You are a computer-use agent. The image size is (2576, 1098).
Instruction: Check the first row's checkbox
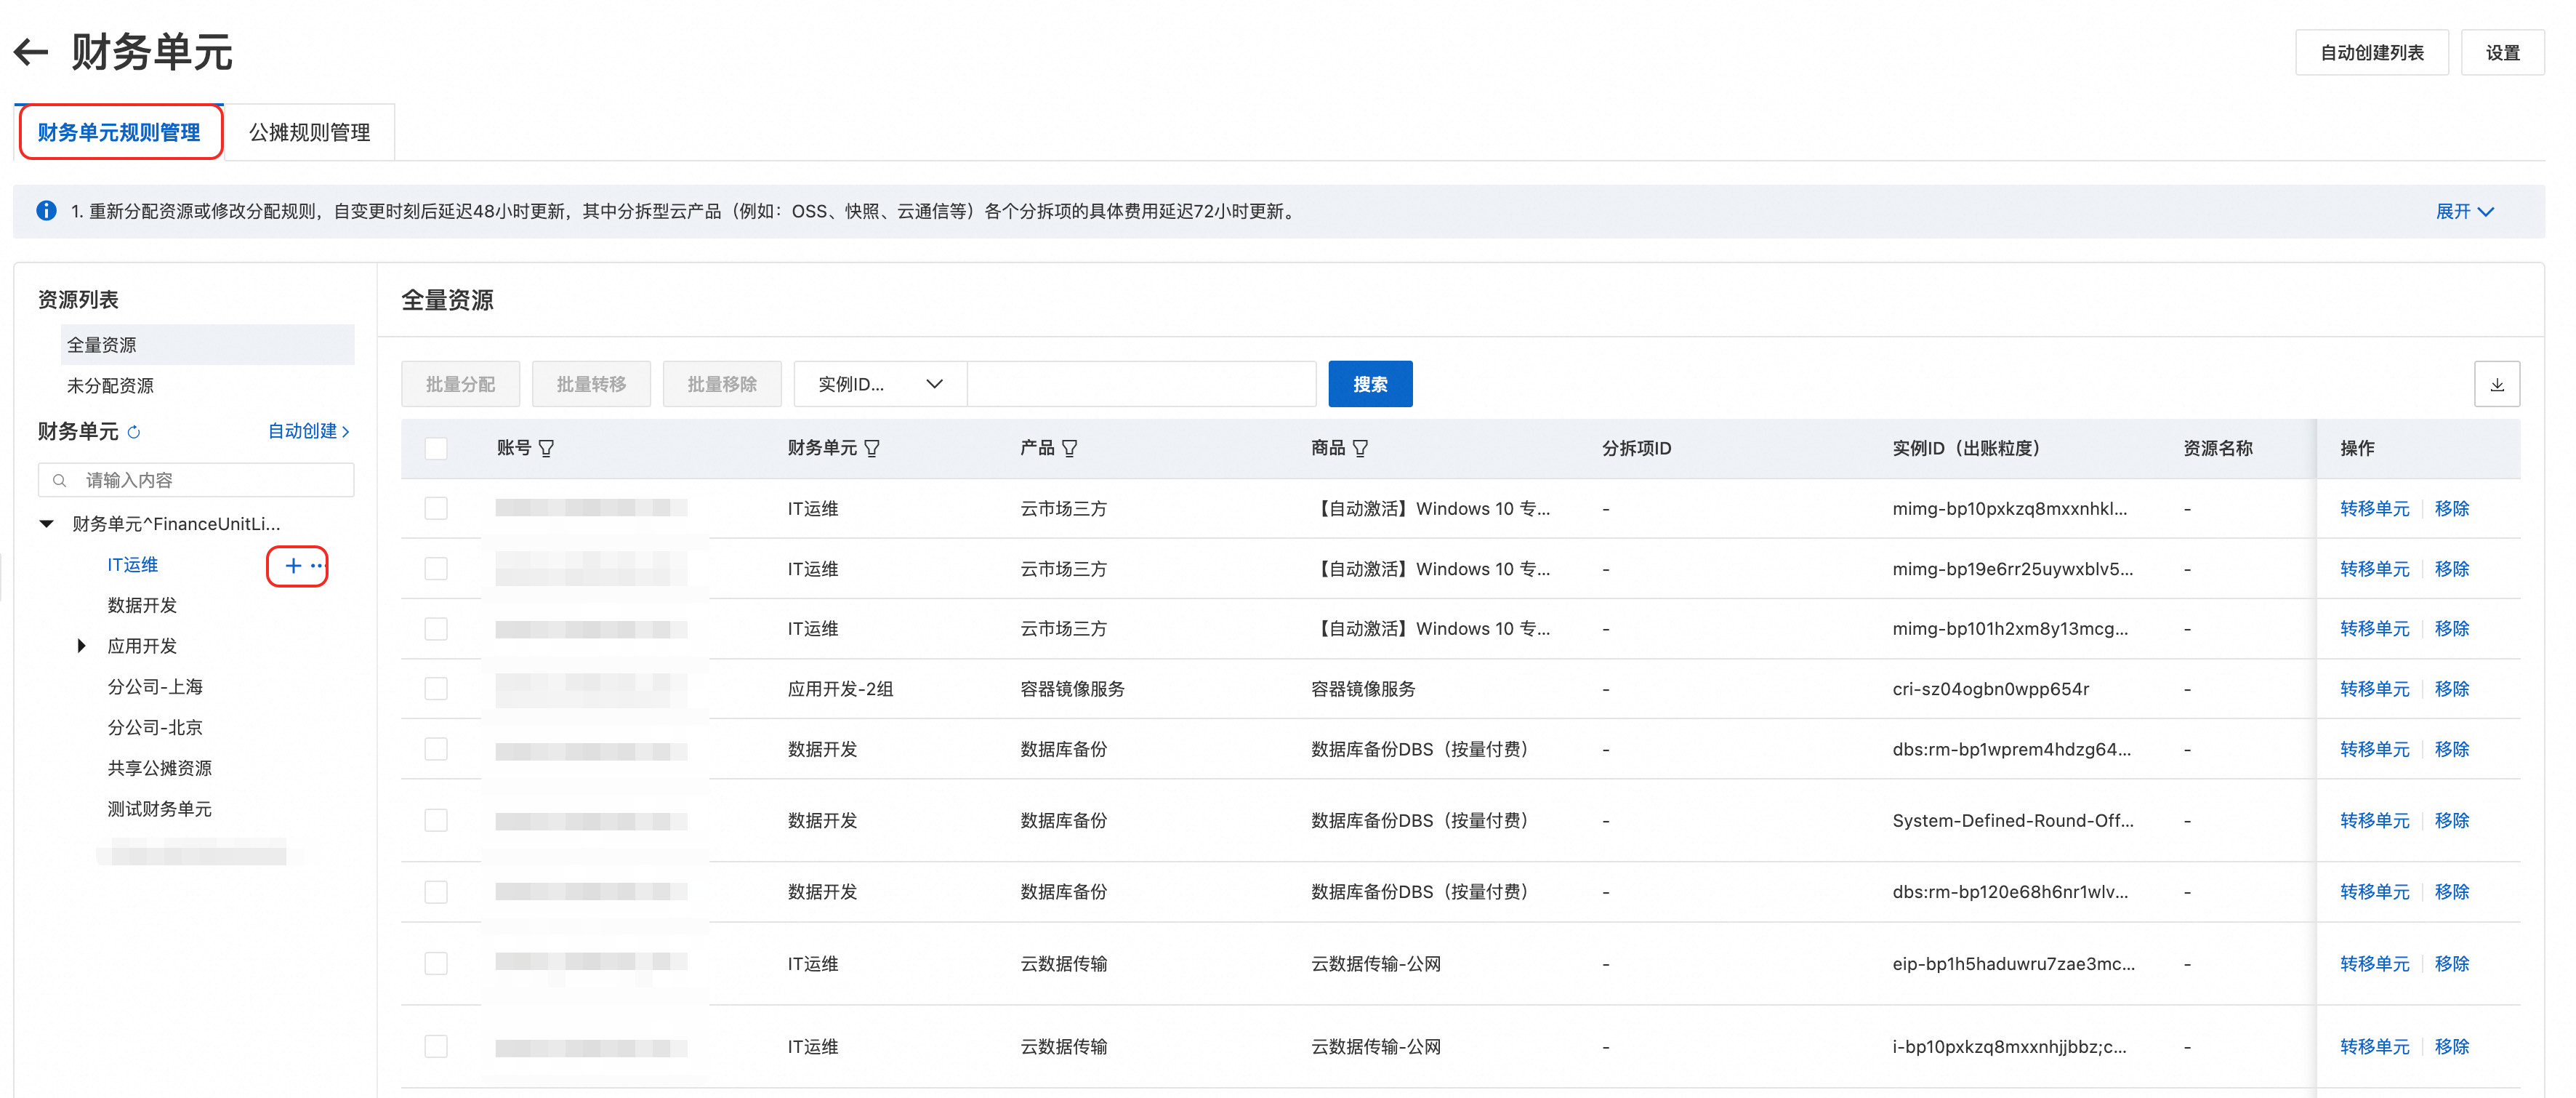[436, 509]
